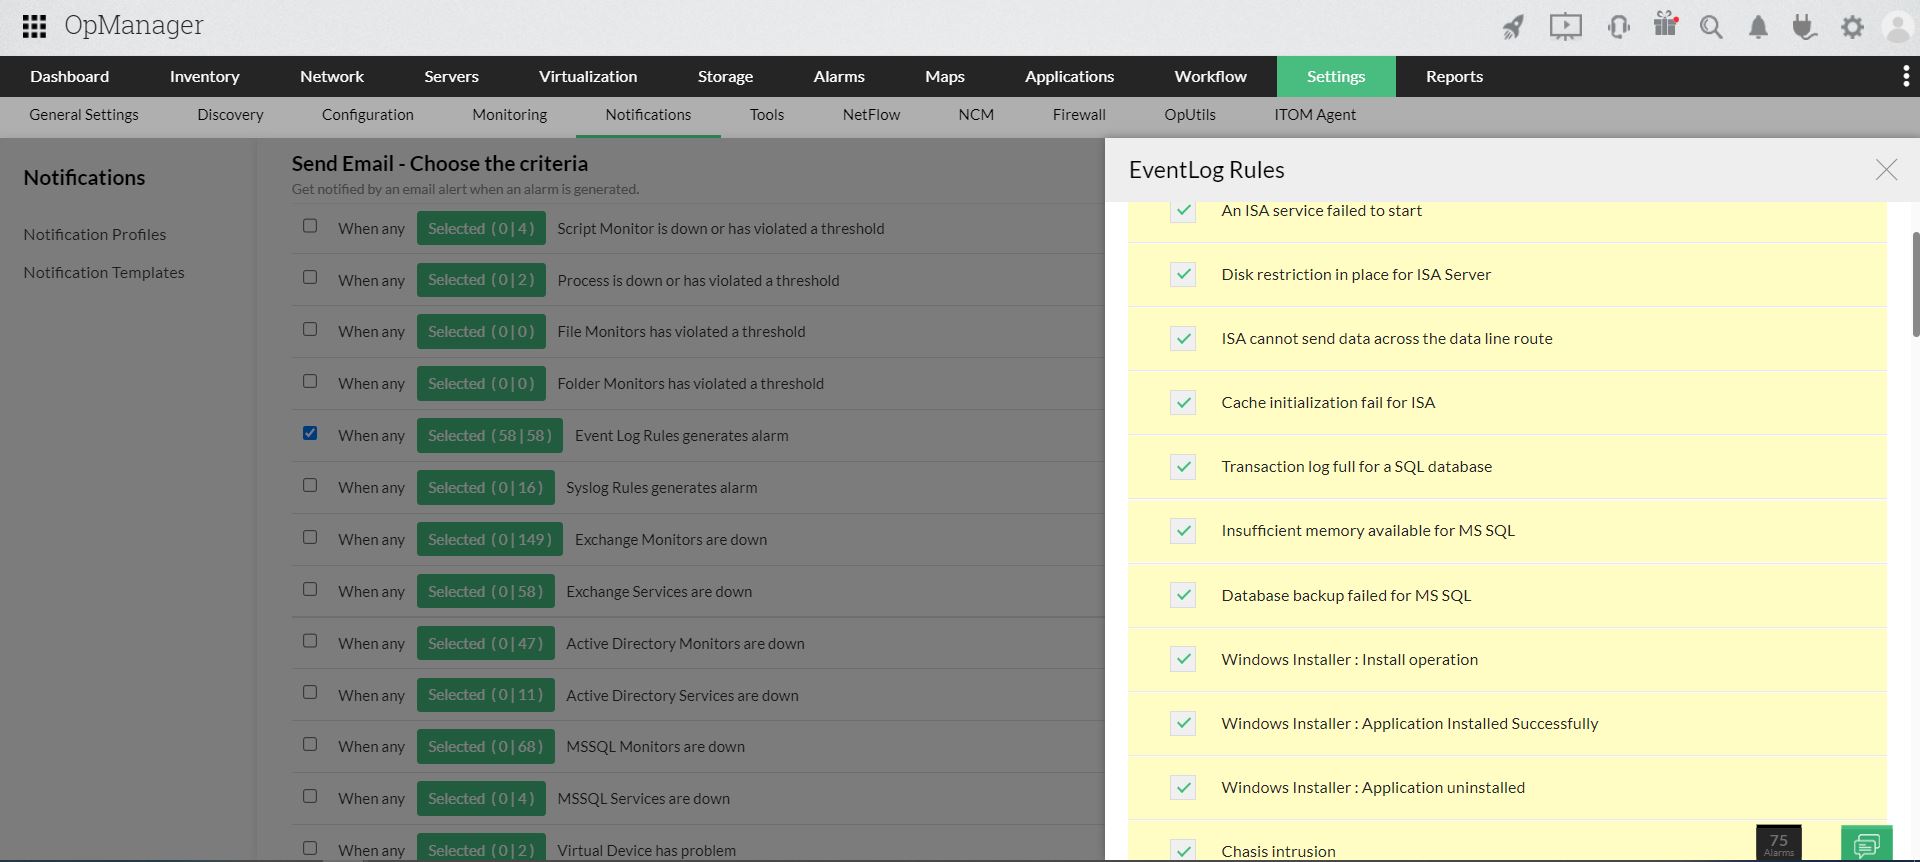This screenshot has height=862, width=1920.
Task: Open Selected (0|149) Exchange Monitors selector
Action: (490, 539)
